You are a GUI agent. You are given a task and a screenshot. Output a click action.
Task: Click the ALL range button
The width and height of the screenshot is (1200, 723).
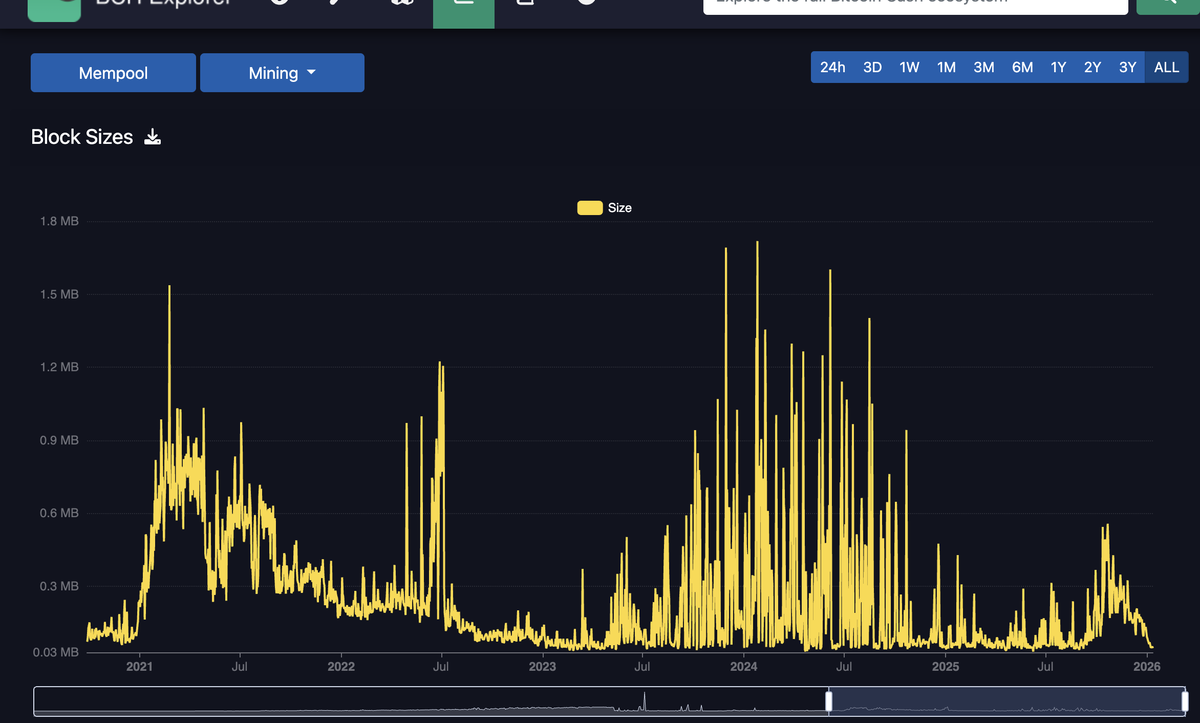coord(1166,67)
